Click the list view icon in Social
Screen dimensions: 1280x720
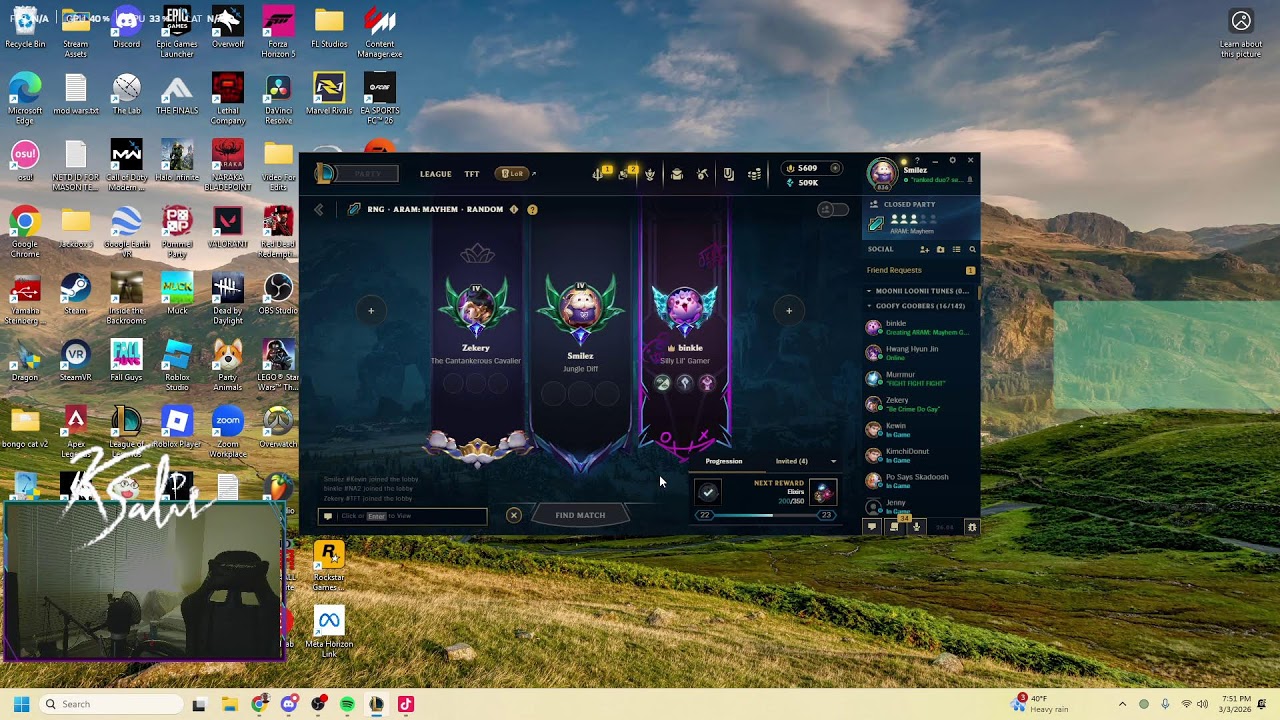[x=956, y=249]
